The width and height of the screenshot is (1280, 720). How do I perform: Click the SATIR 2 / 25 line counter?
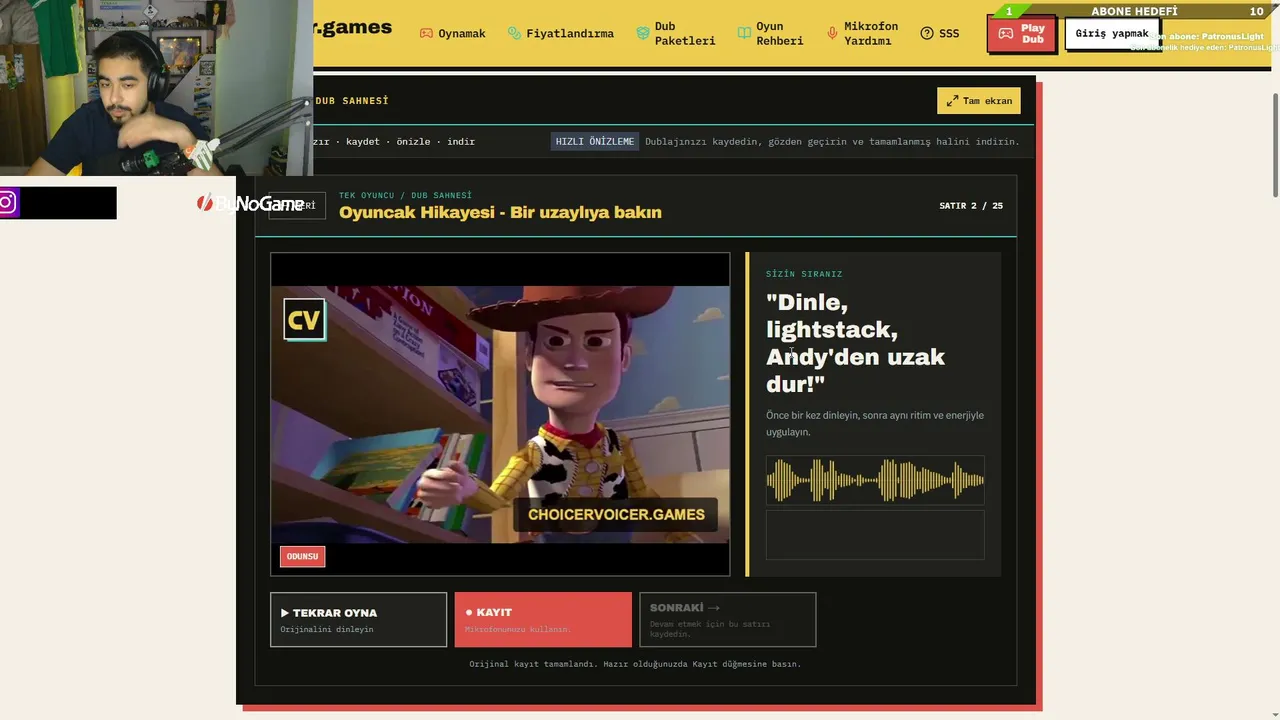pyautogui.click(x=971, y=206)
